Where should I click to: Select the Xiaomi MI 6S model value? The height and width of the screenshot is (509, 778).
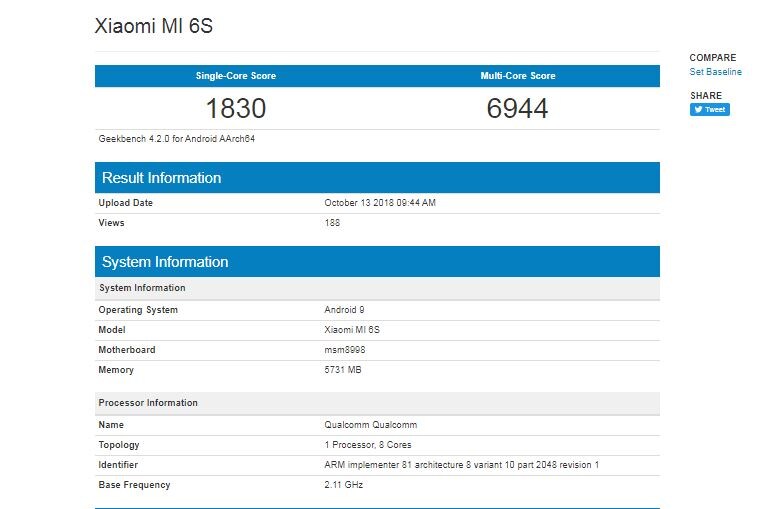(352, 330)
